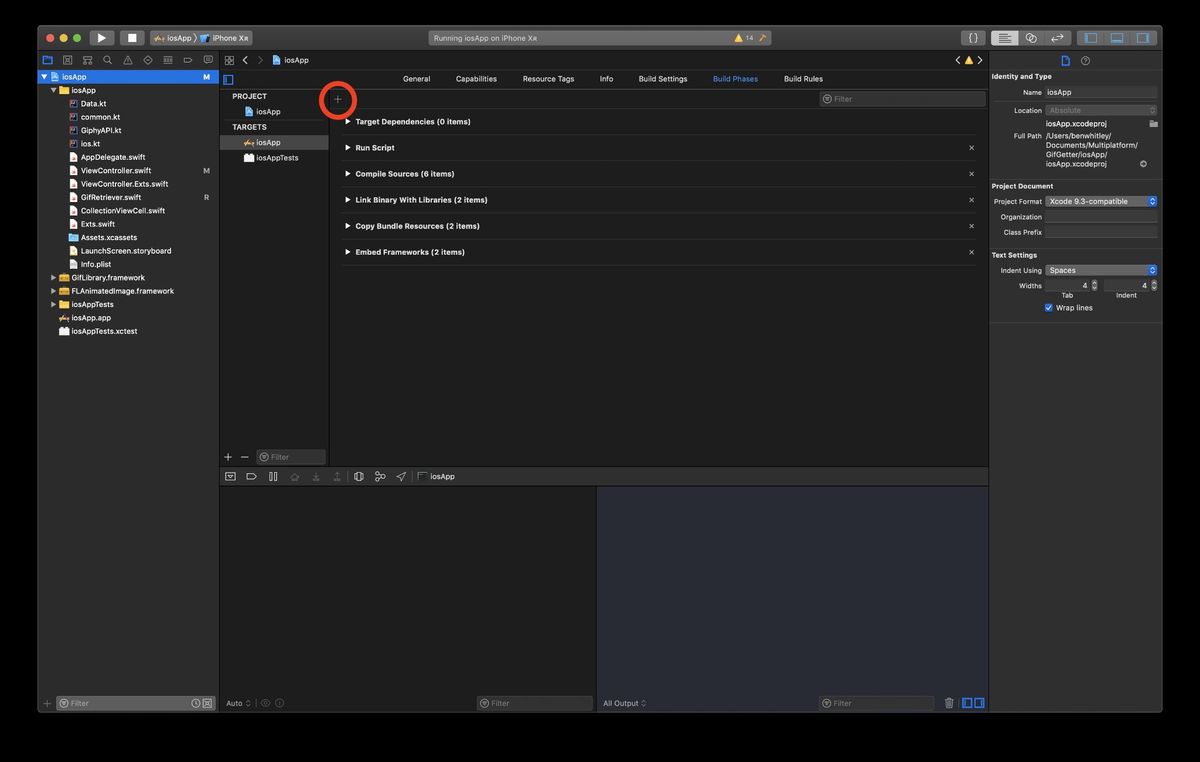Add a new build phase with plus
This screenshot has width=1200, height=762.
[x=338, y=99]
